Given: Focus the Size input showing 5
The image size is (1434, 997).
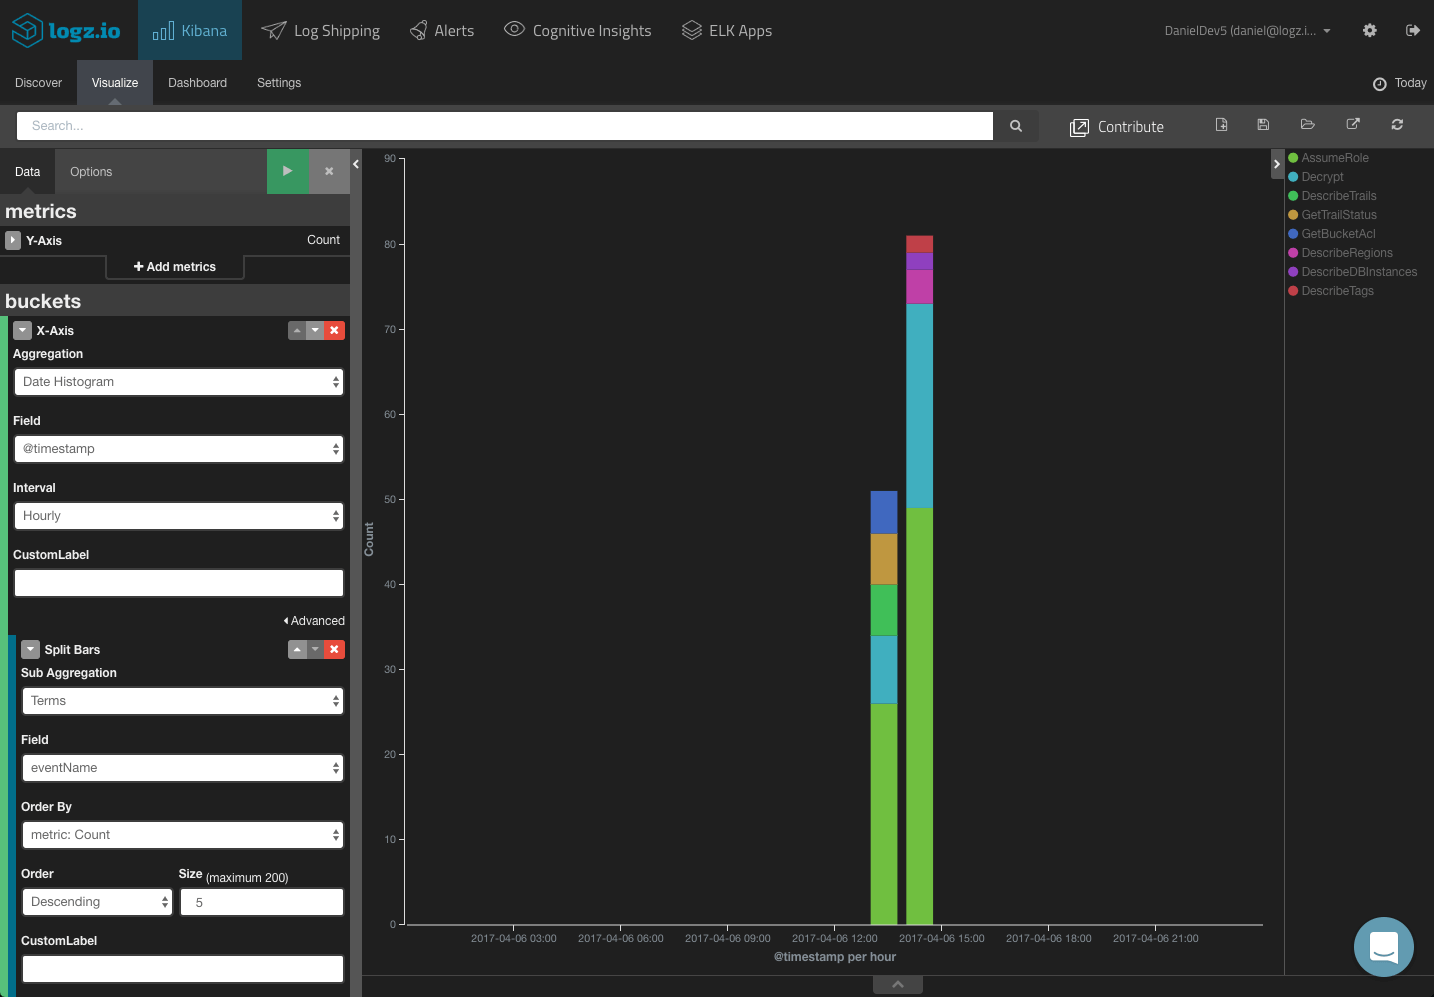Looking at the screenshot, I should [x=262, y=902].
